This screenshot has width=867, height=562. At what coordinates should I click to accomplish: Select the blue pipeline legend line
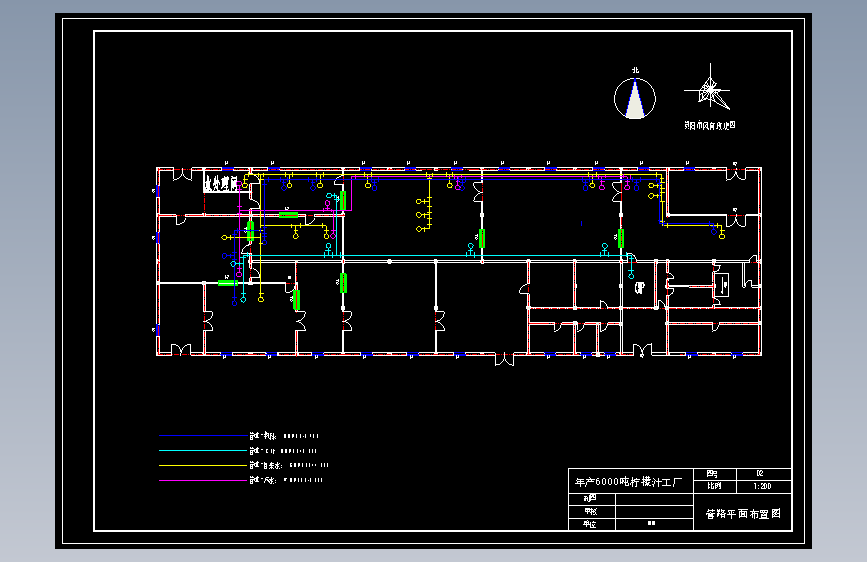(x=202, y=436)
